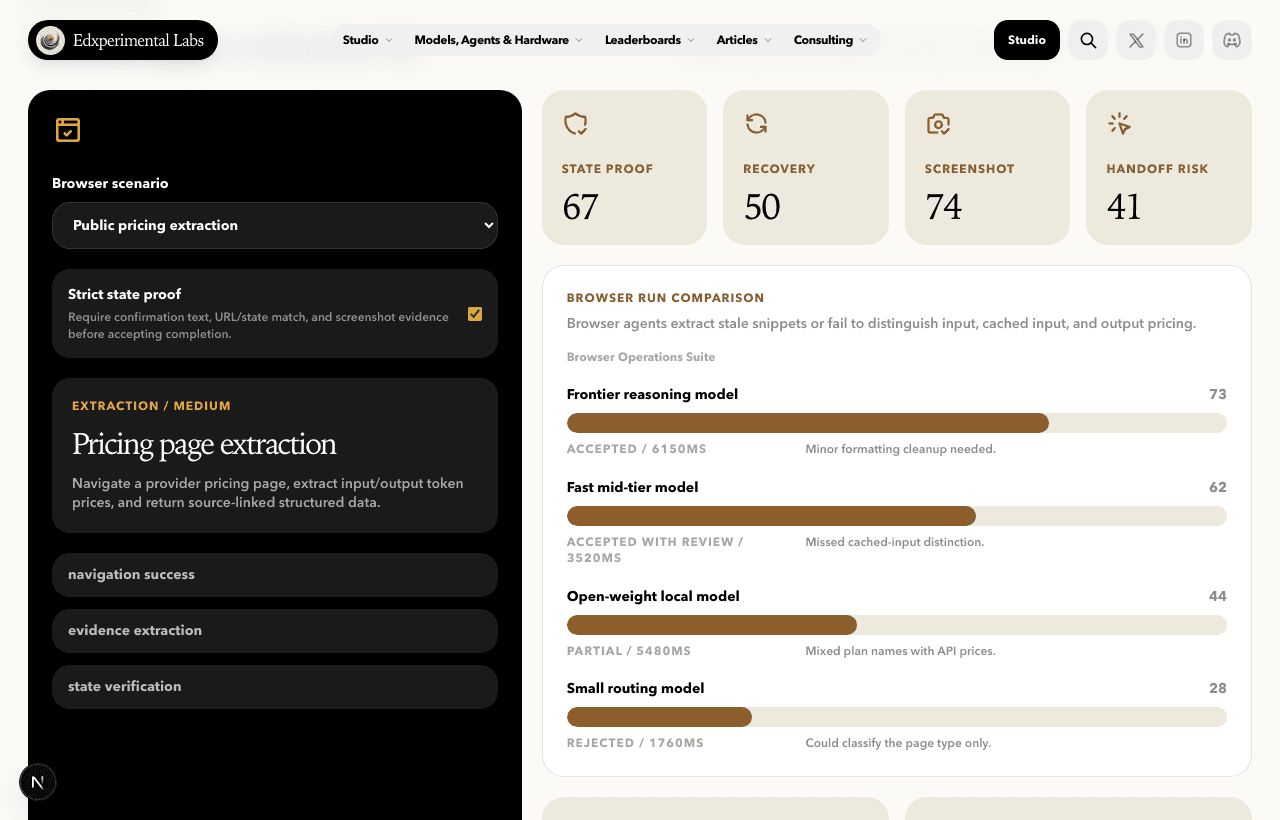The height and width of the screenshot is (820, 1280).
Task: Expand the Models, Agents & Hardware chevron
Action: point(578,40)
